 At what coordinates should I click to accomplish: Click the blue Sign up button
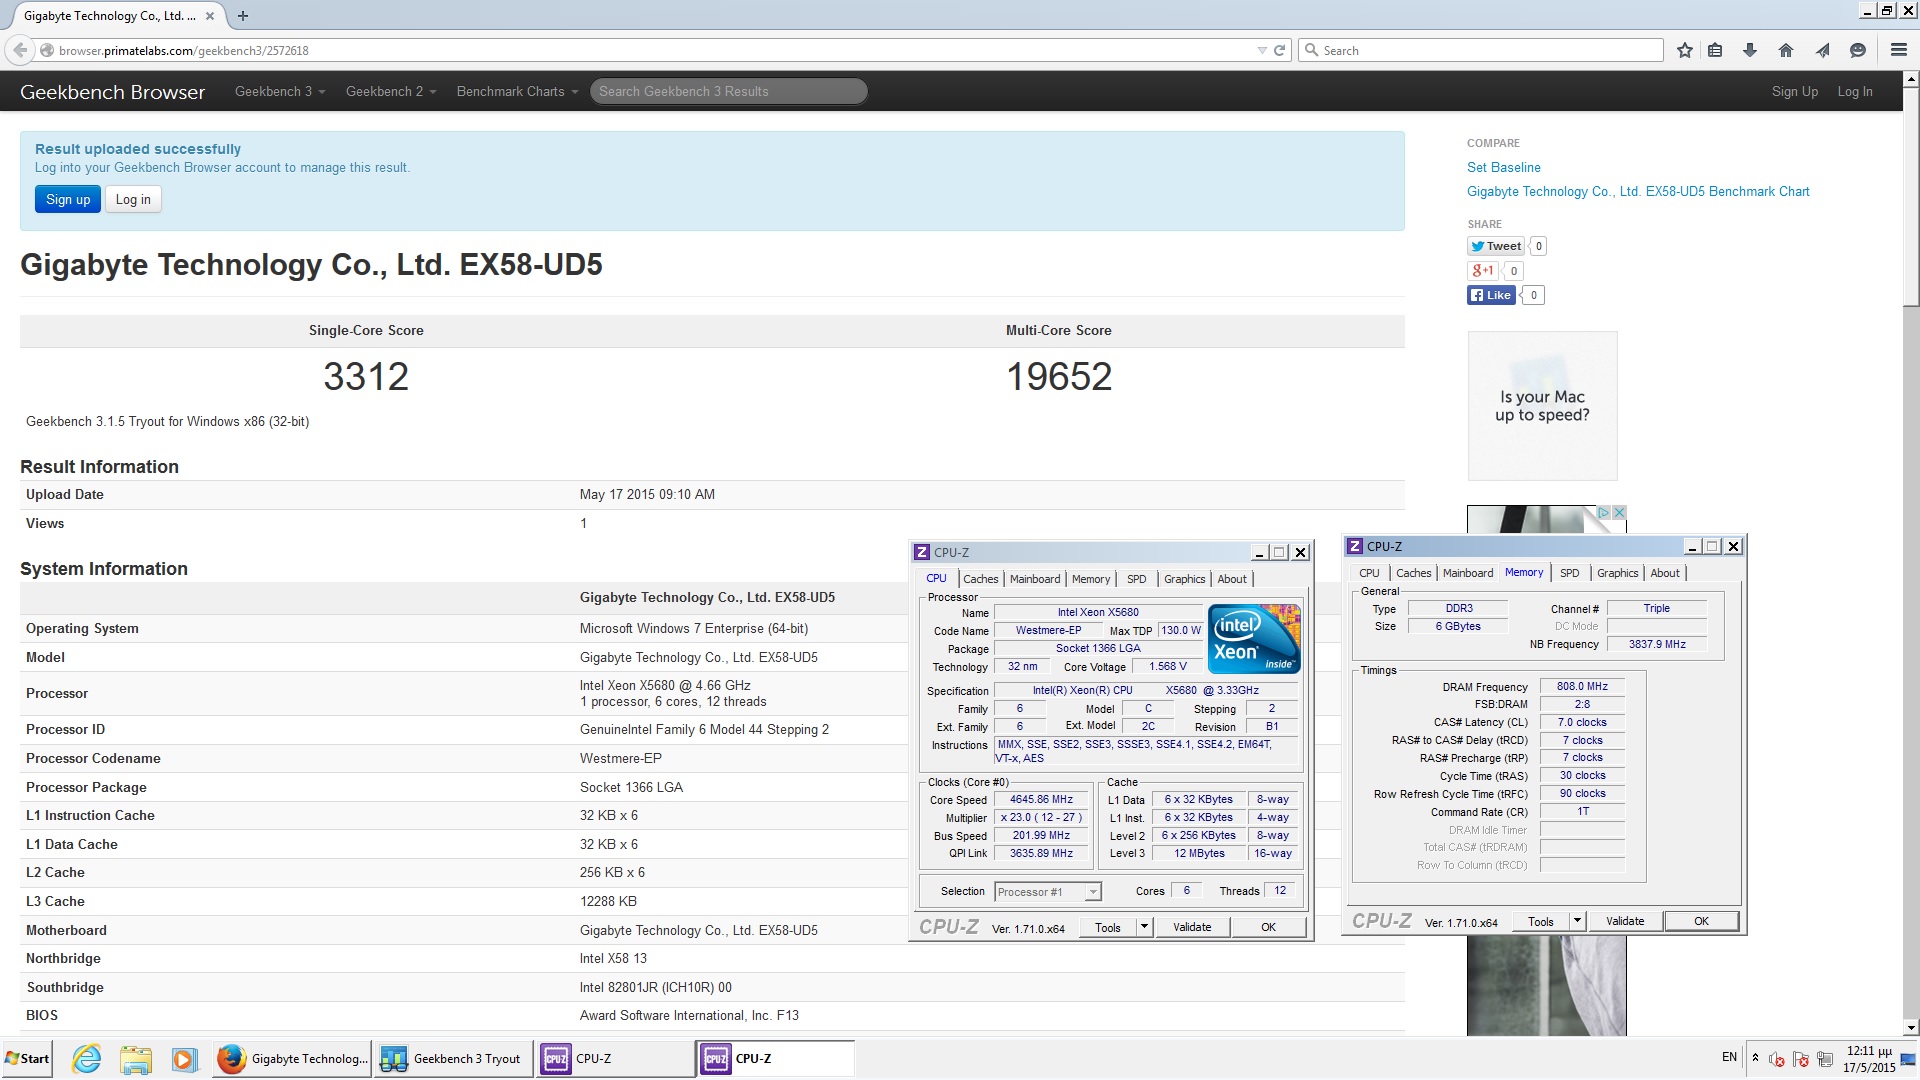click(x=68, y=199)
